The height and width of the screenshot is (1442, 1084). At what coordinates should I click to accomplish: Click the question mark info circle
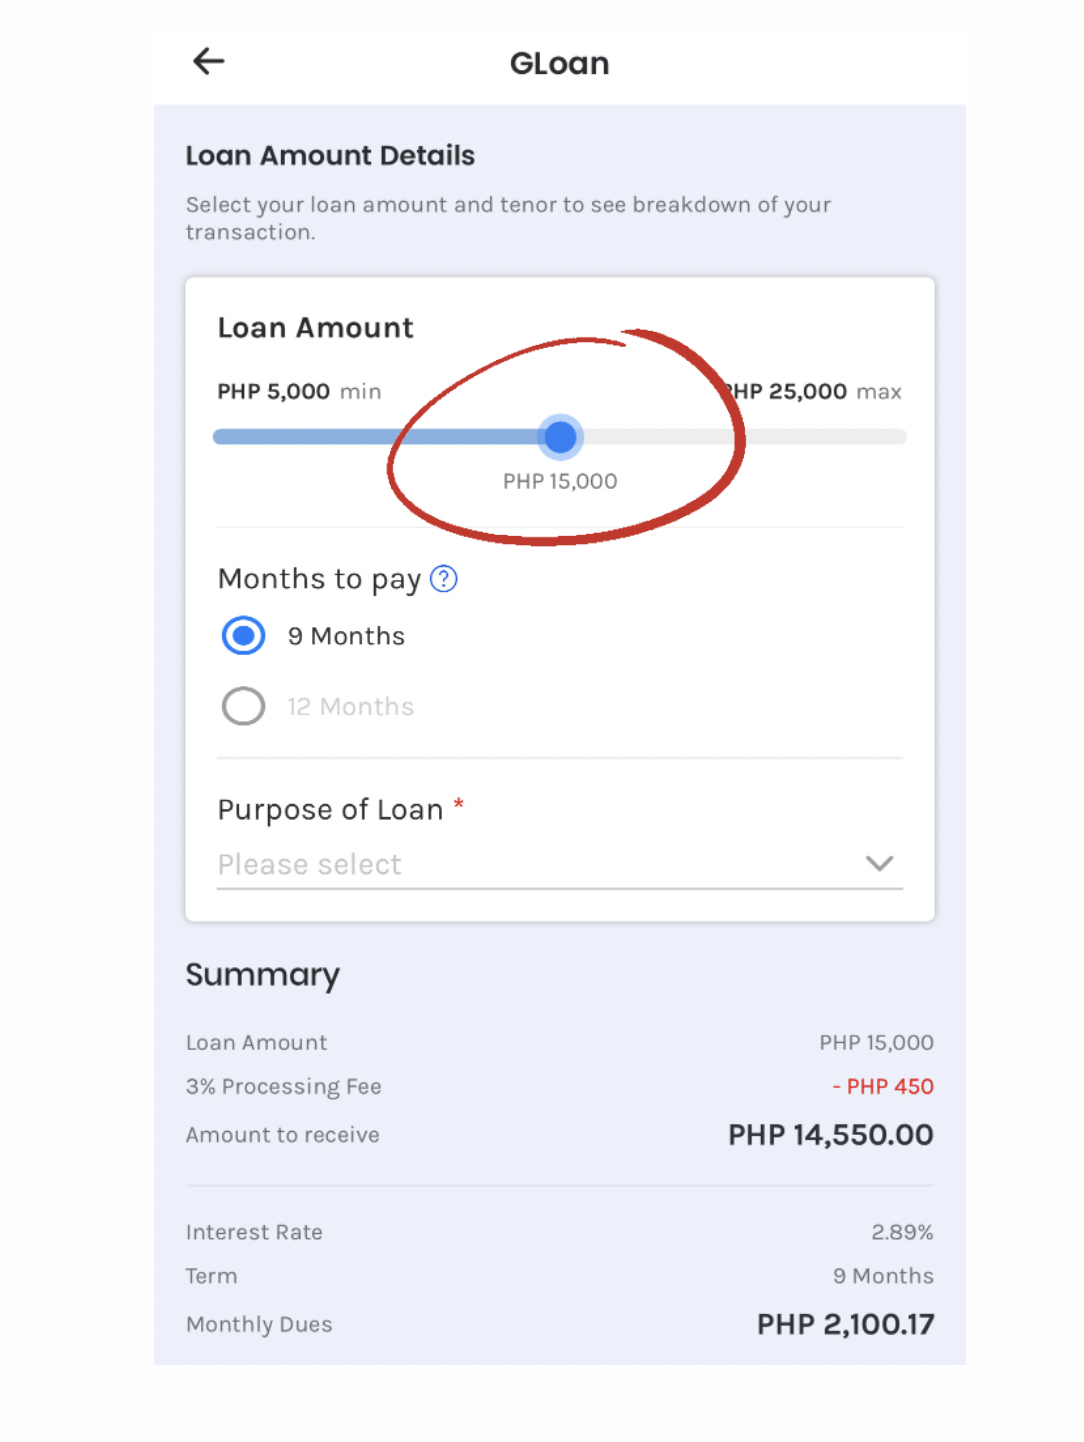click(x=443, y=578)
